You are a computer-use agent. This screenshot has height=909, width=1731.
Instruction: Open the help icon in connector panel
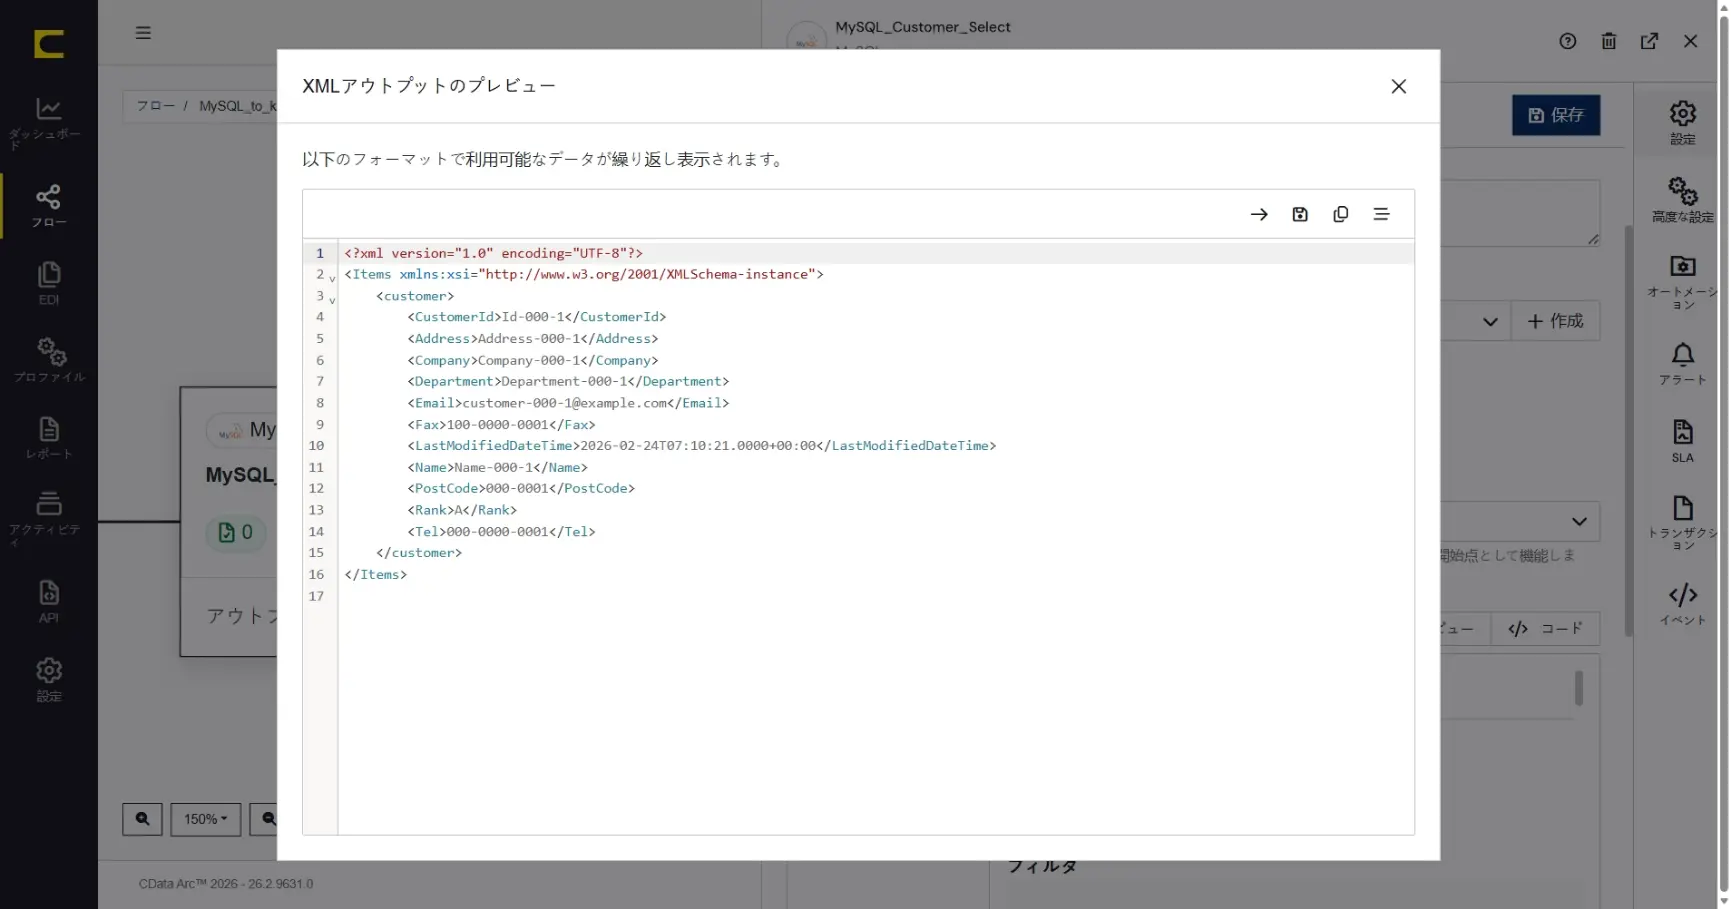(1567, 41)
